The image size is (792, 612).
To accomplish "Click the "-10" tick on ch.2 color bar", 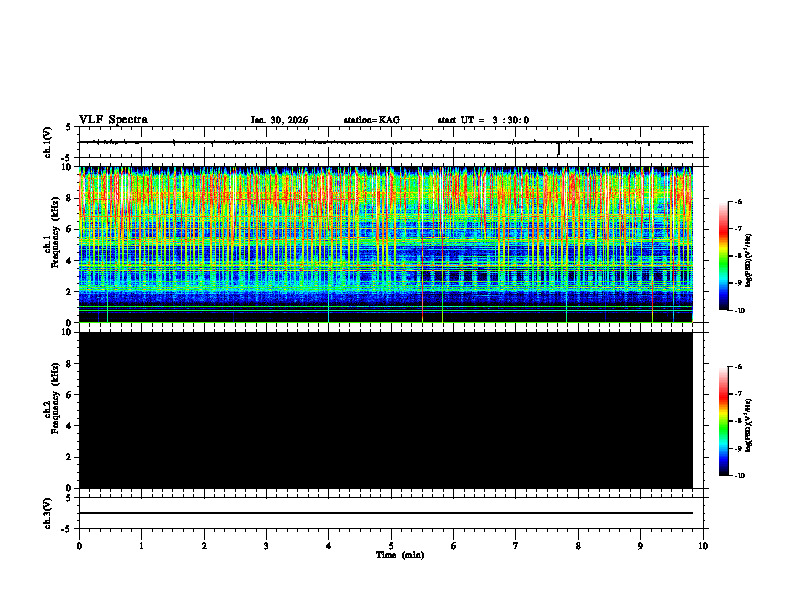I will coord(739,476).
